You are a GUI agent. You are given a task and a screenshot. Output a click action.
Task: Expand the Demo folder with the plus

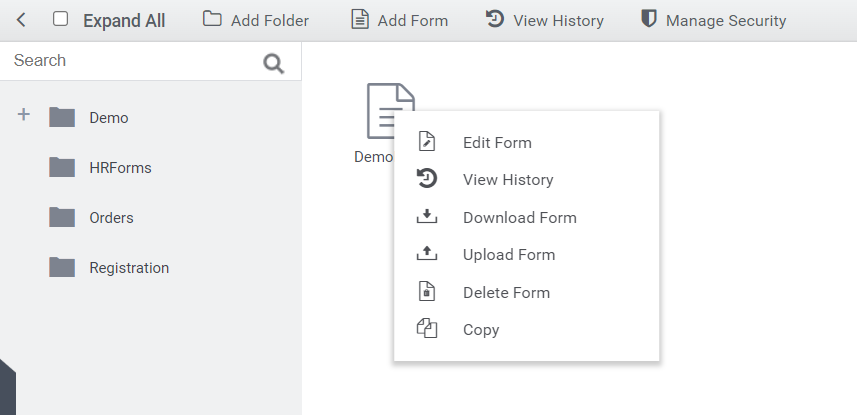(x=24, y=116)
